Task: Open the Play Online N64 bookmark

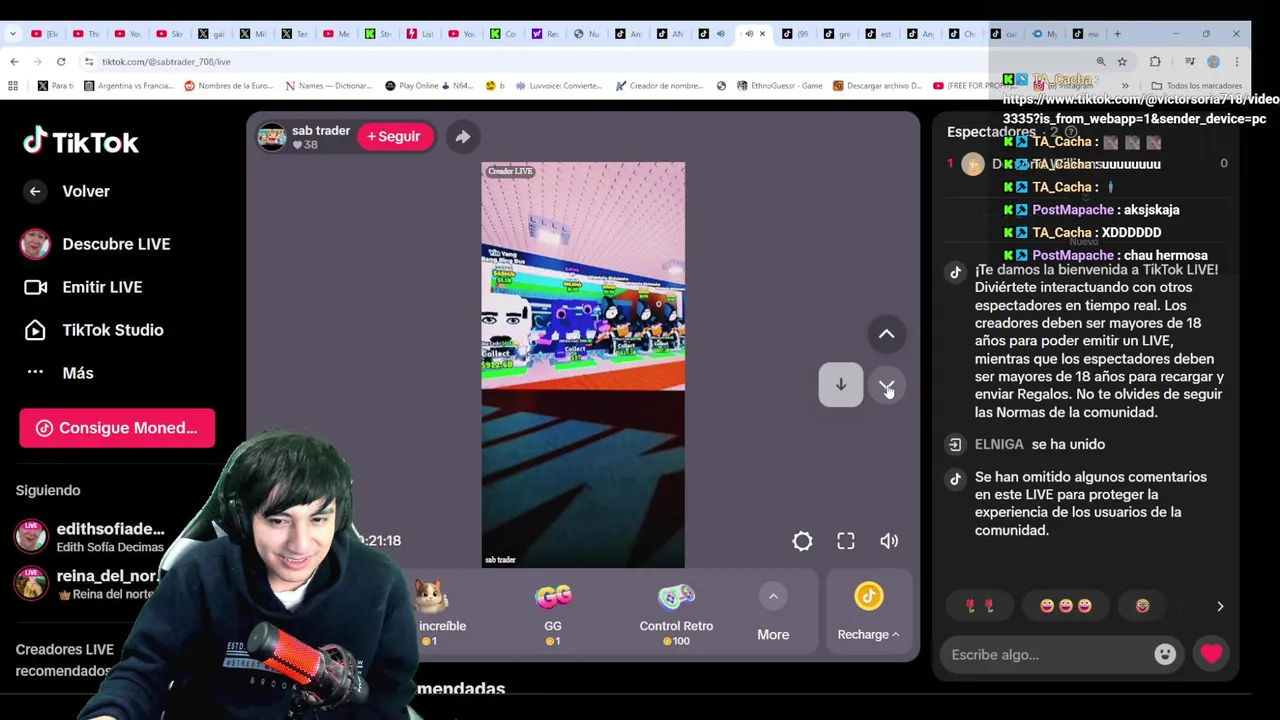Action: pyautogui.click(x=429, y=86)
